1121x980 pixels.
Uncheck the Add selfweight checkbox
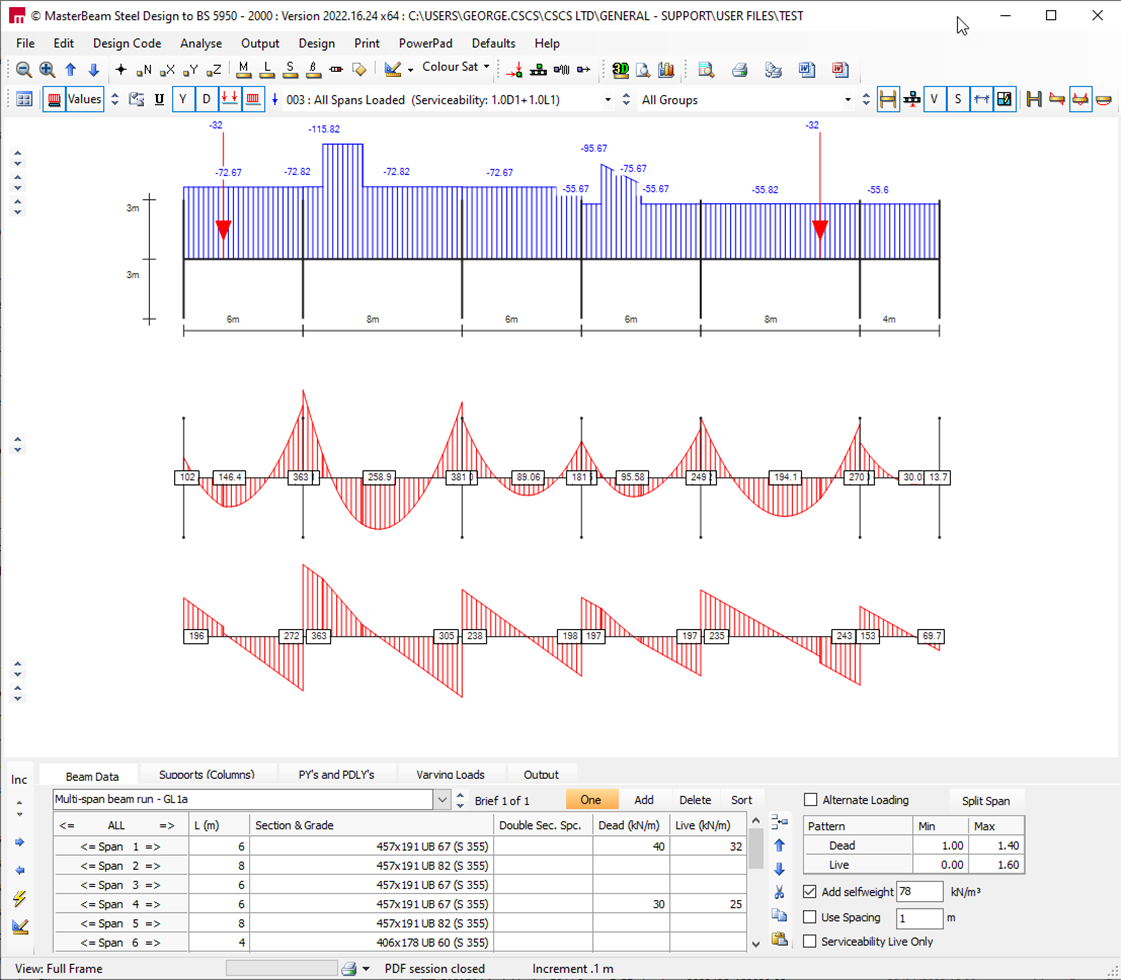(810, 891)
